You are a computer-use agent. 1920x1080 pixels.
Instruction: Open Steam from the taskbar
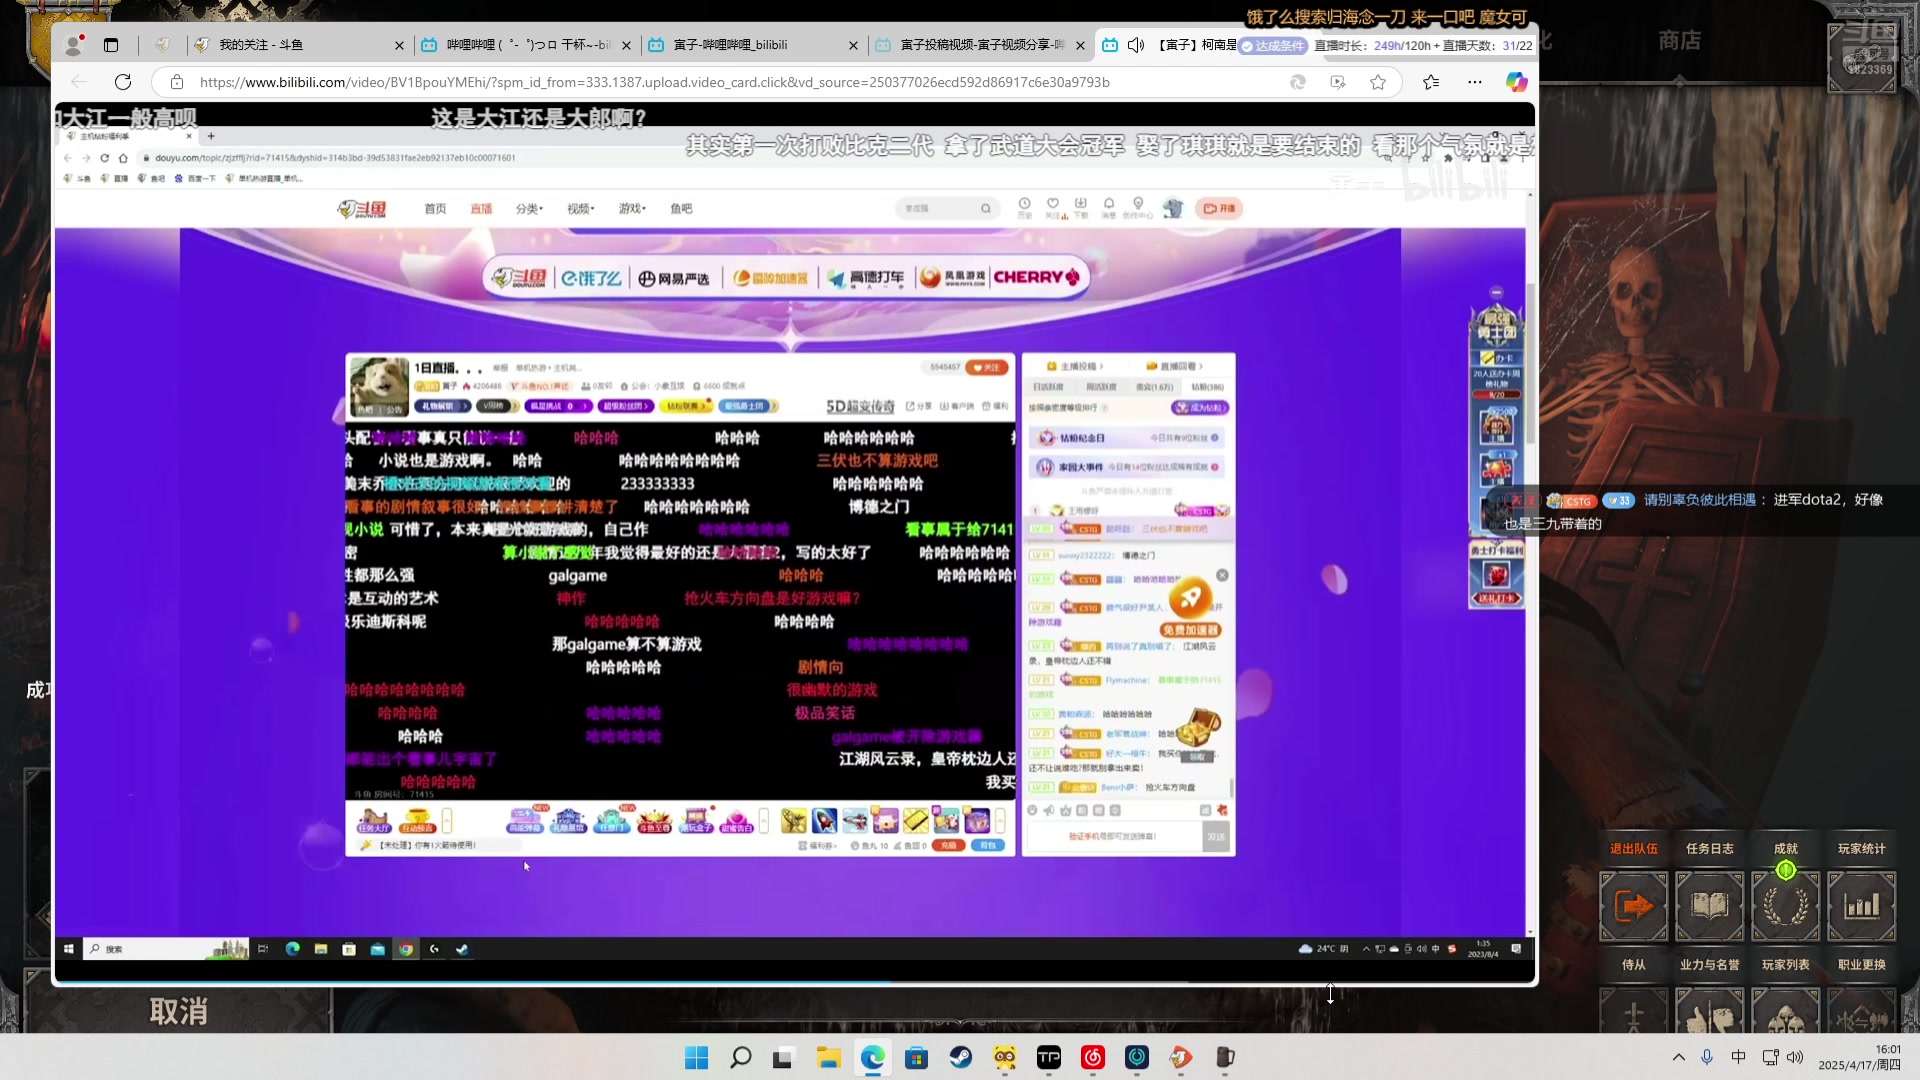(960, 1057)
